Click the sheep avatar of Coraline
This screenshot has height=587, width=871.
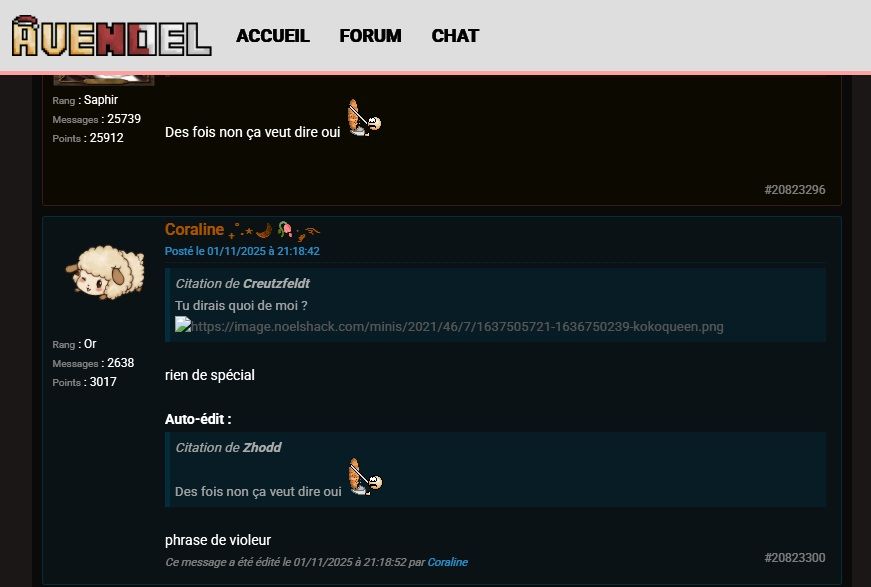(x=105, y=272)
